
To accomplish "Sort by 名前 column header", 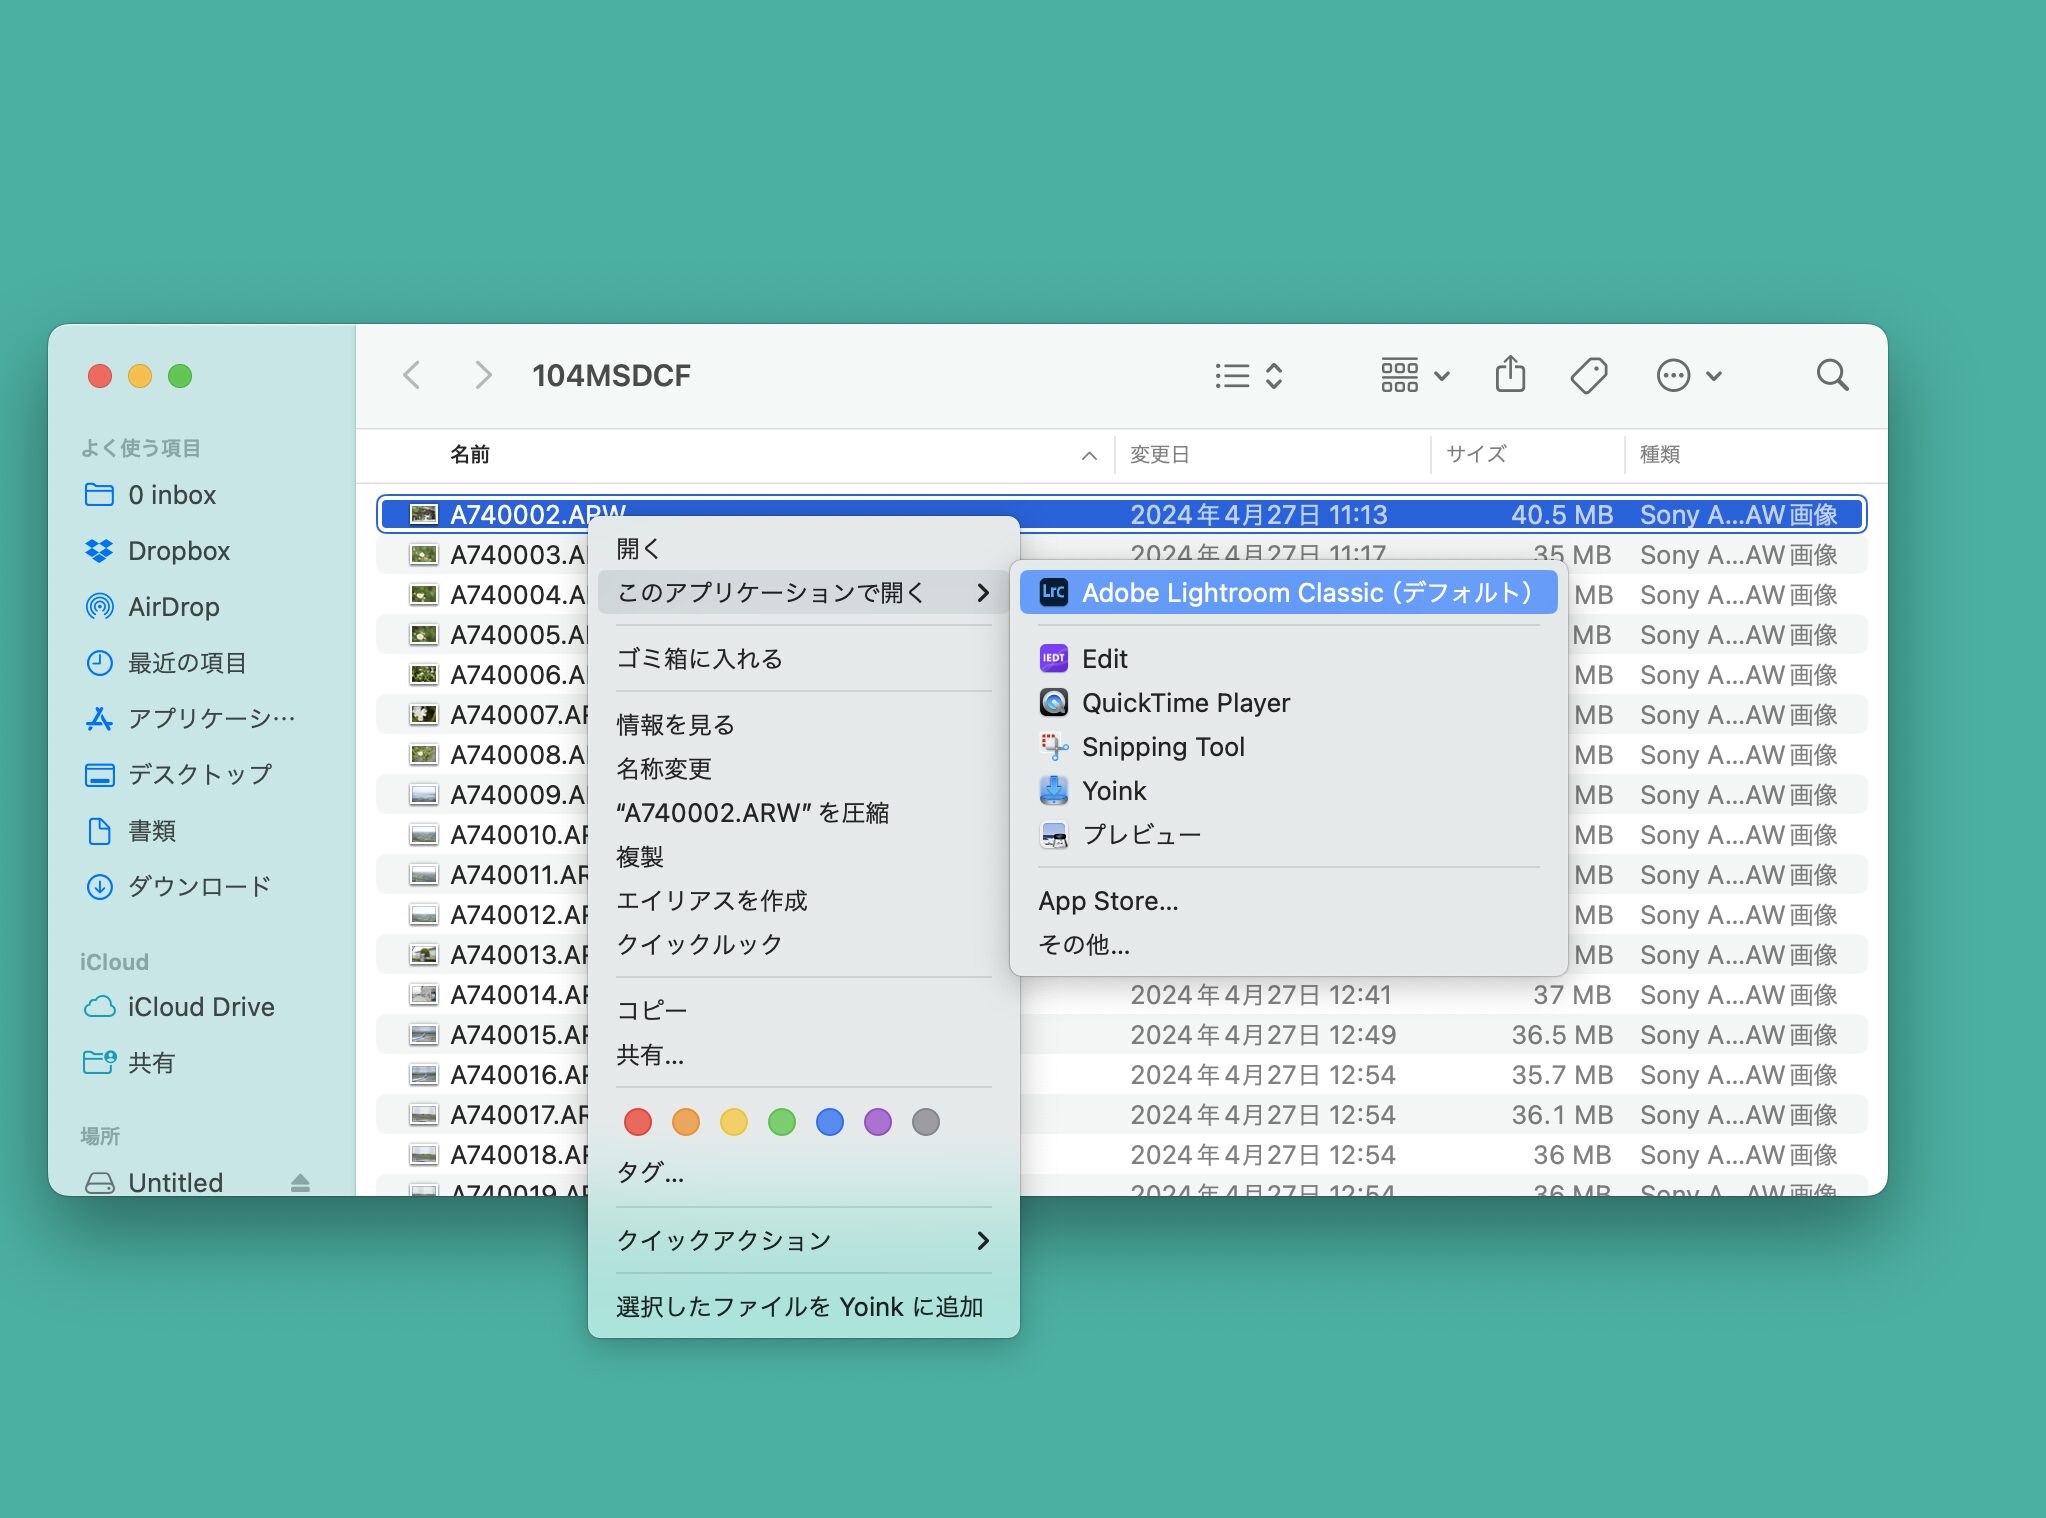I will point(469,454).
